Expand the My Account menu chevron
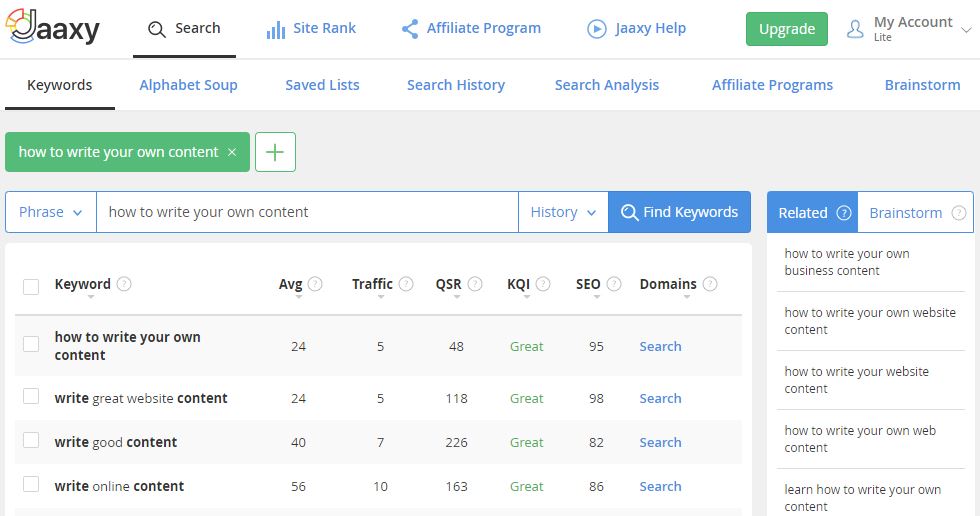 pos(966,30)
